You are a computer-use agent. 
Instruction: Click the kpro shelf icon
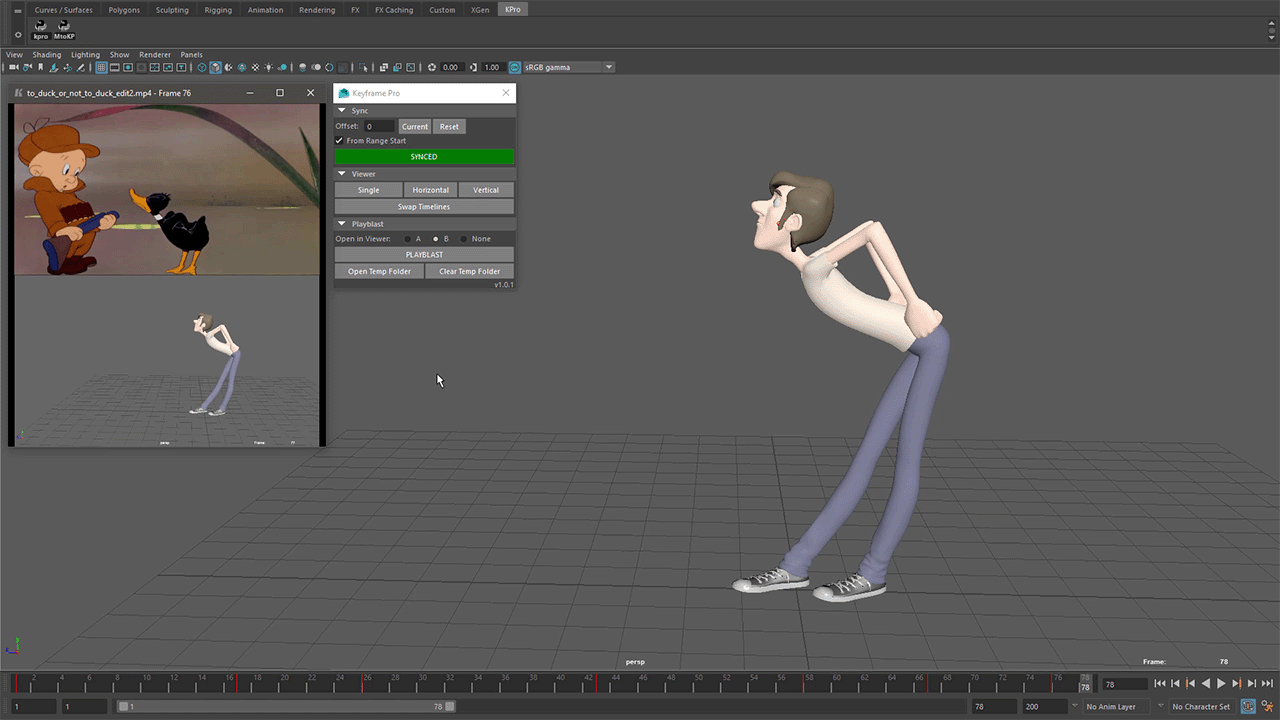[x=41, y=28]
